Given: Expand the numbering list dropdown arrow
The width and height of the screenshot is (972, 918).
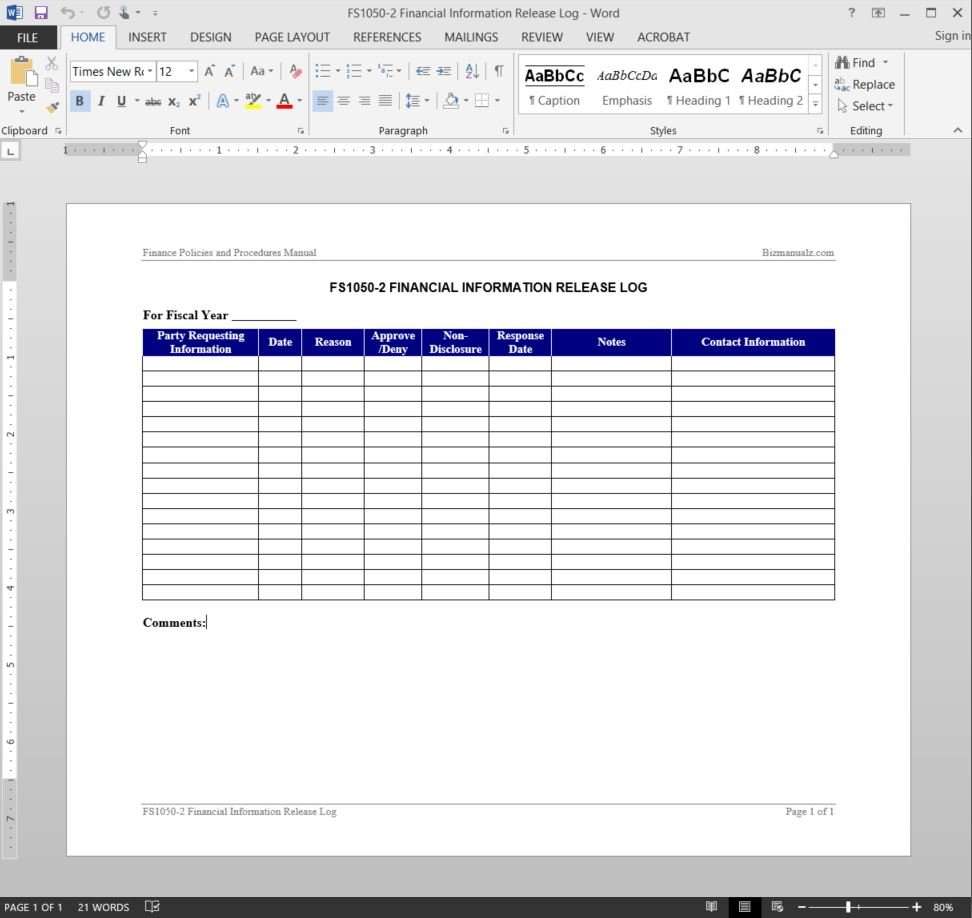Looking at the screenshot, I should tap(369, 71).
